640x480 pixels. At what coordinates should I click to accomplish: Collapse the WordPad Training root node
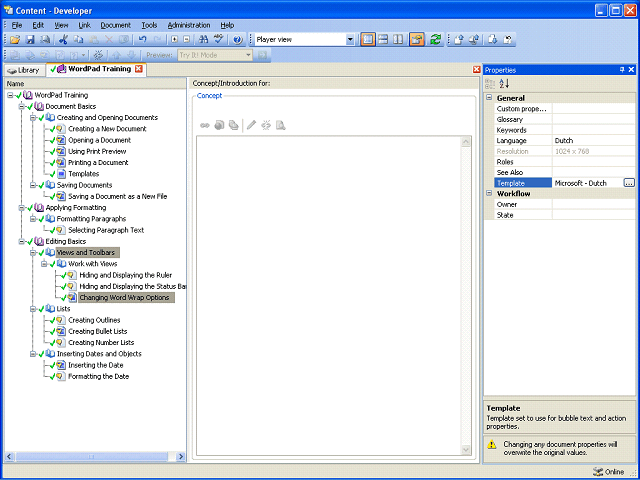click(10, 95)
